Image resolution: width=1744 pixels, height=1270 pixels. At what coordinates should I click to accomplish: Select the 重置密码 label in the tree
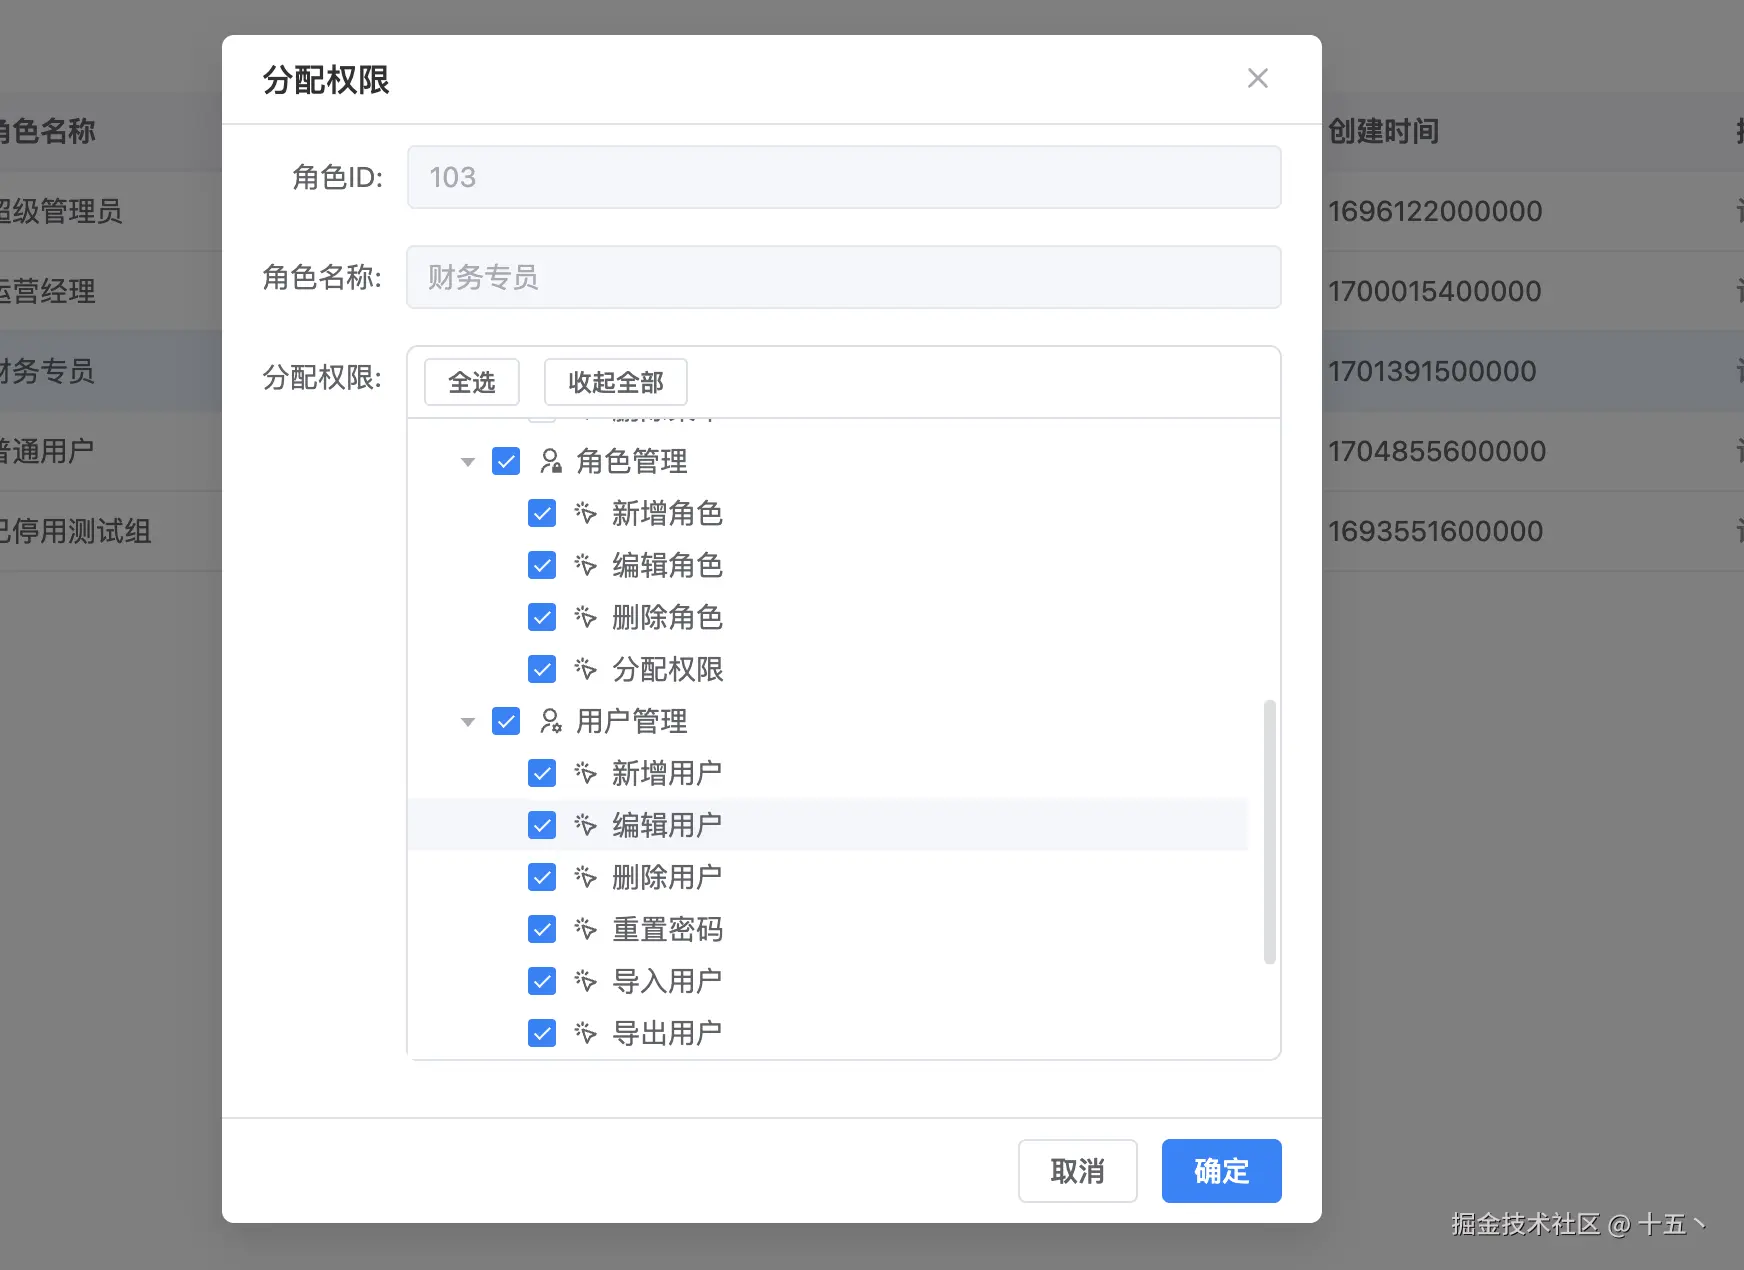pyautogui.click(x=667, y=929)
